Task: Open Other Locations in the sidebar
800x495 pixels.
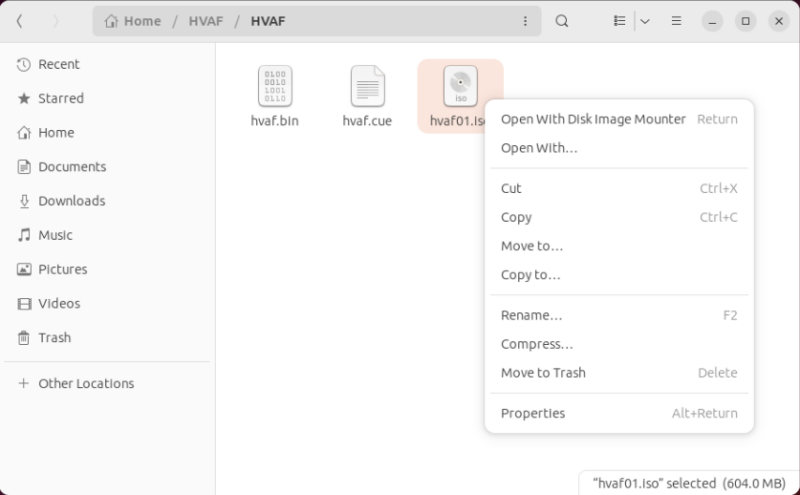Action: point(107,383)
